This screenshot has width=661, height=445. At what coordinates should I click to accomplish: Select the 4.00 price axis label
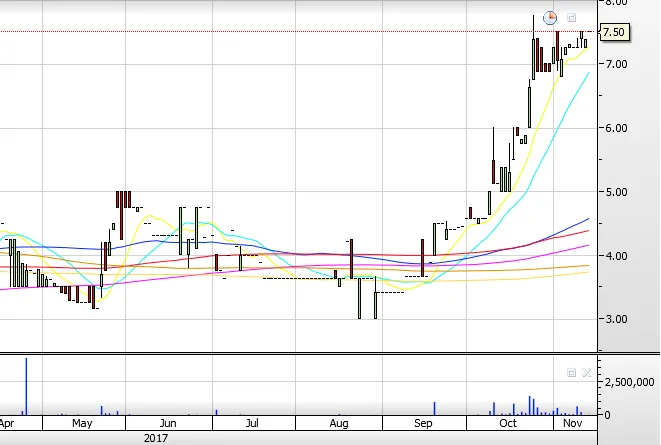click(616, 255)
